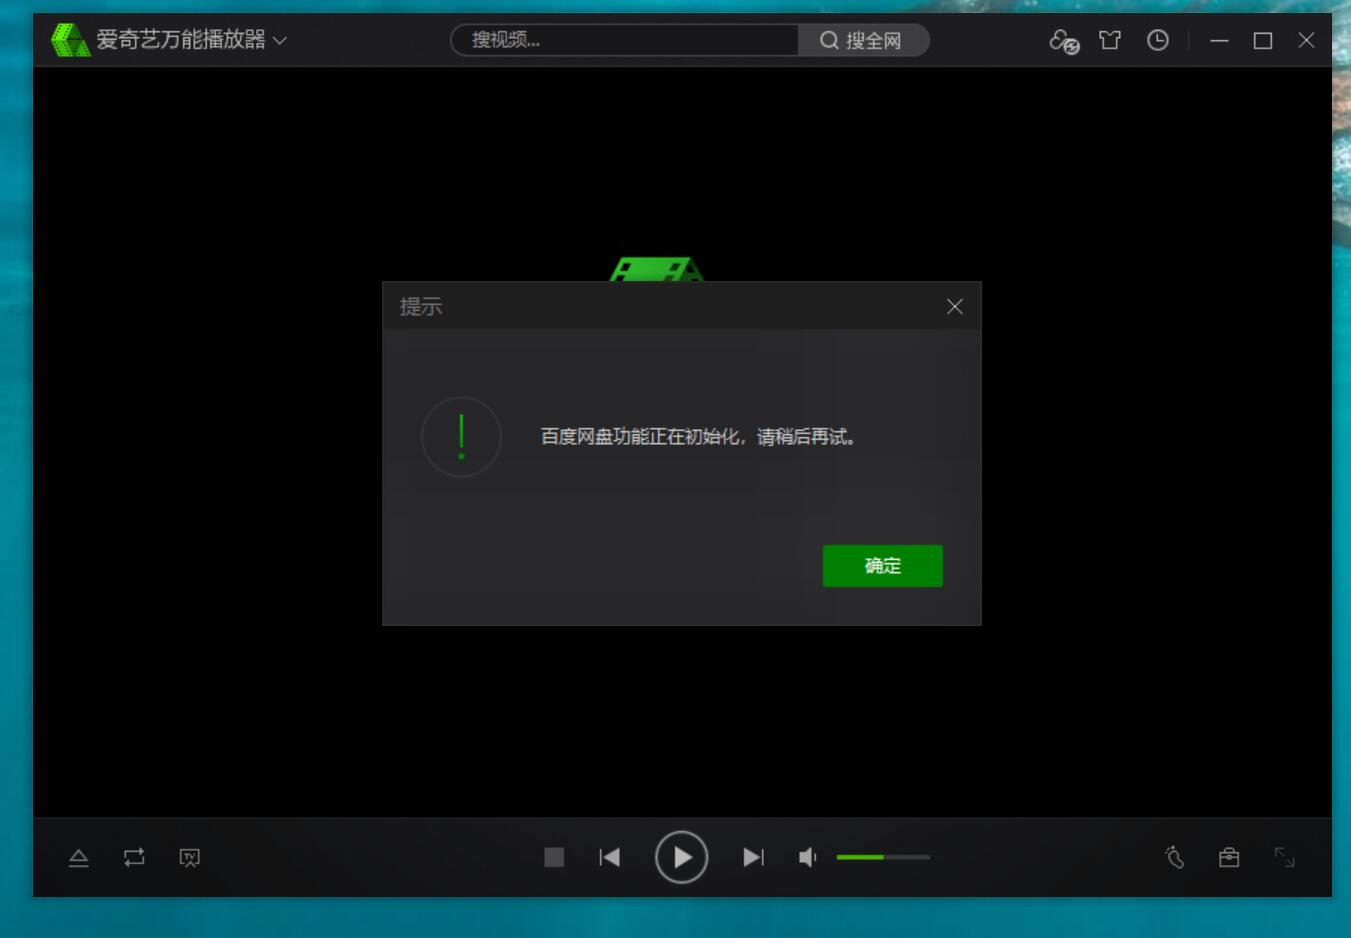Screen dimensions: 1351x938
Task: Click the exclamation warning icon in dialog
Action: point(461,437)
